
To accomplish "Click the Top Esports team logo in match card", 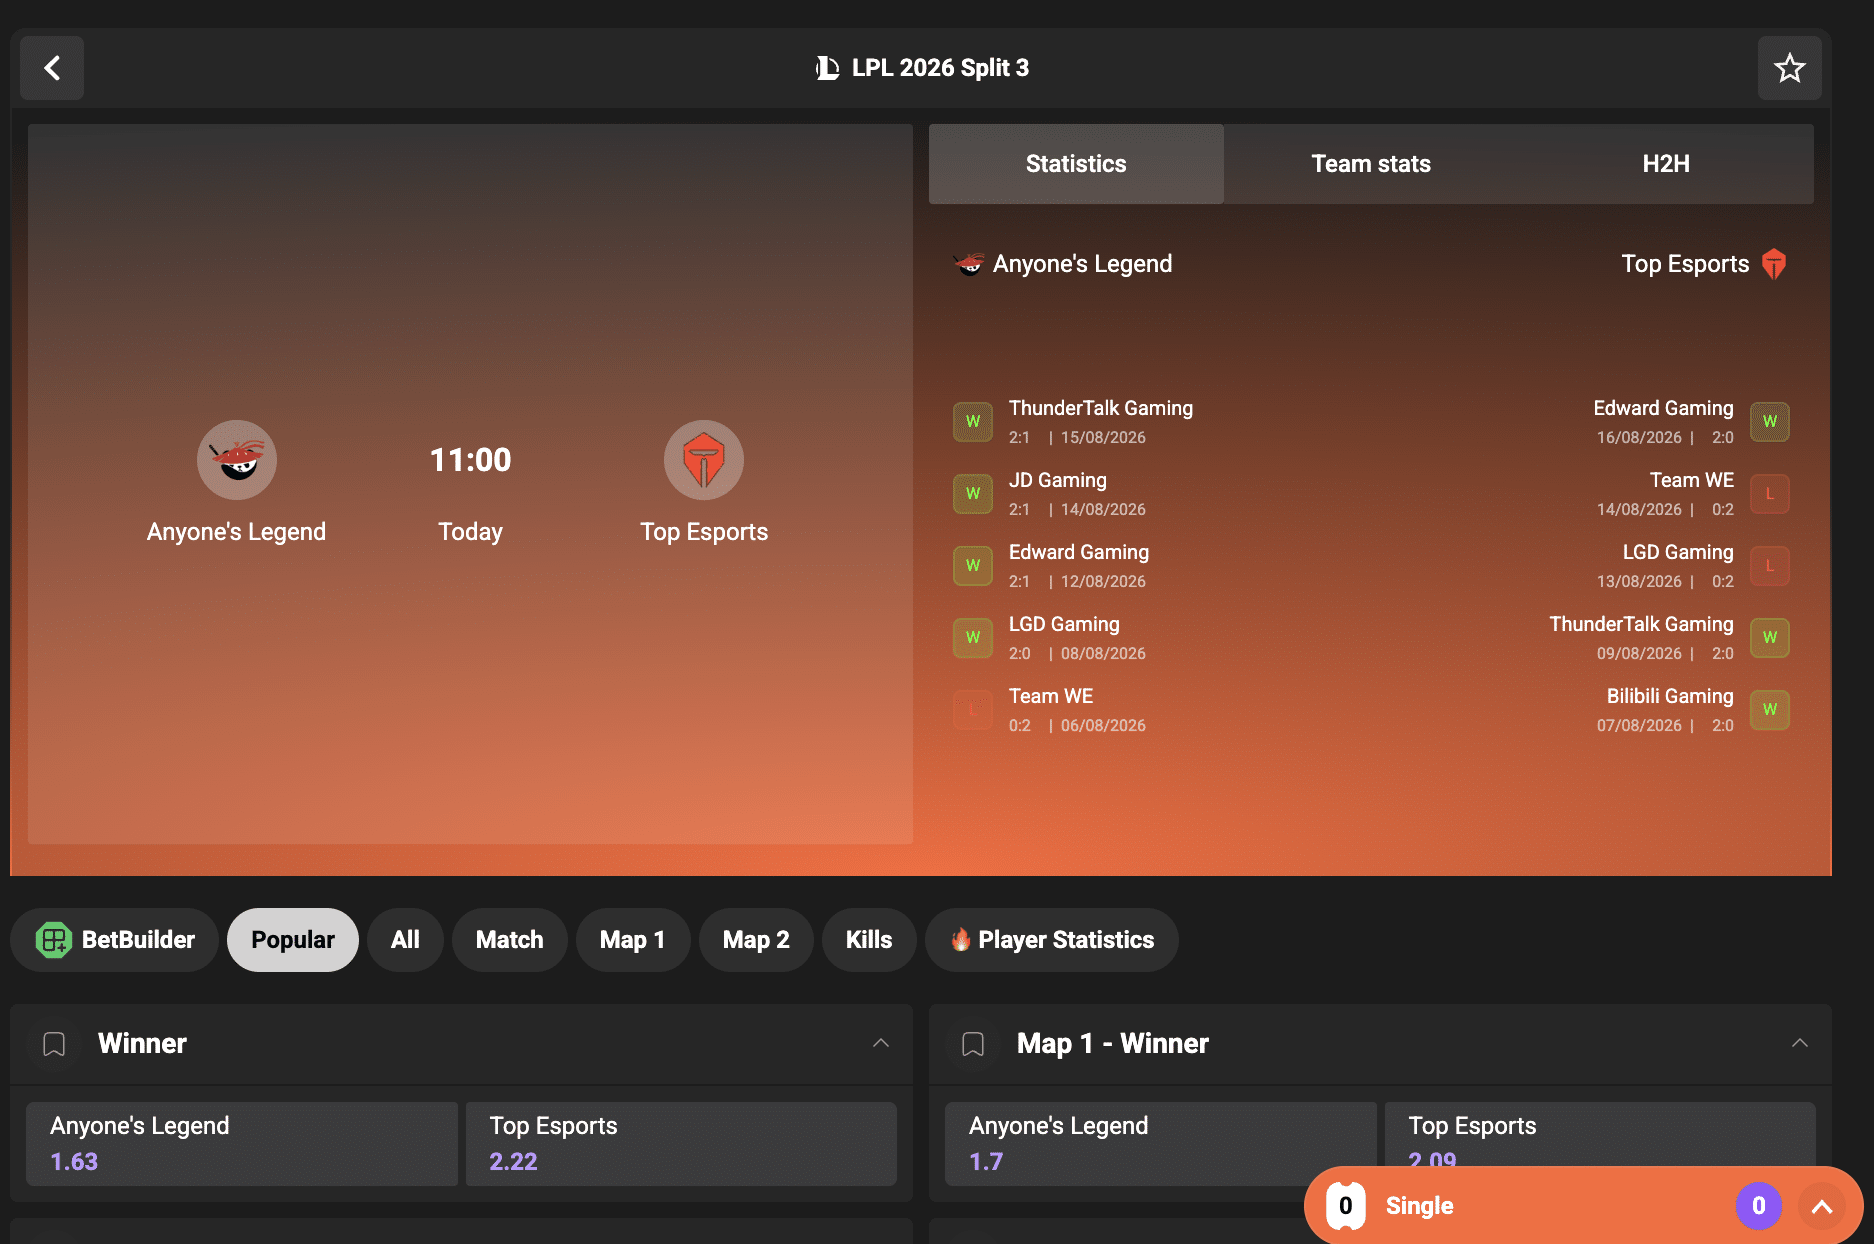I will tap(704, 460).
